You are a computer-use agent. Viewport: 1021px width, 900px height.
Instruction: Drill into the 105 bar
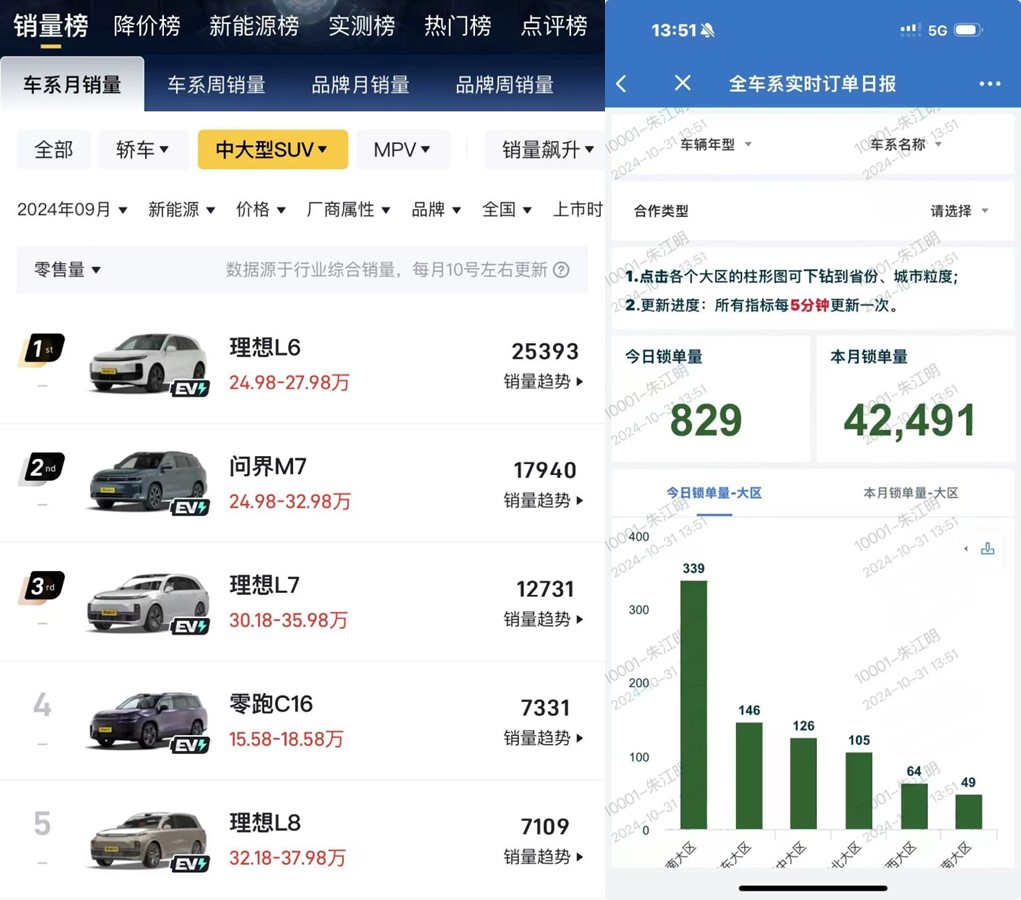[859, 791]
